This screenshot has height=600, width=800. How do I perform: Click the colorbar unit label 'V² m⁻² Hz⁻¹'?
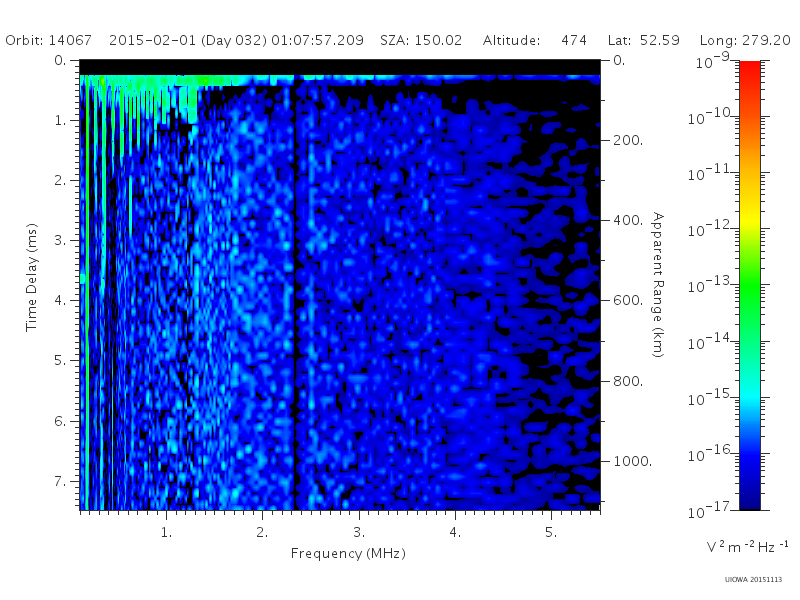pos(747,546)
